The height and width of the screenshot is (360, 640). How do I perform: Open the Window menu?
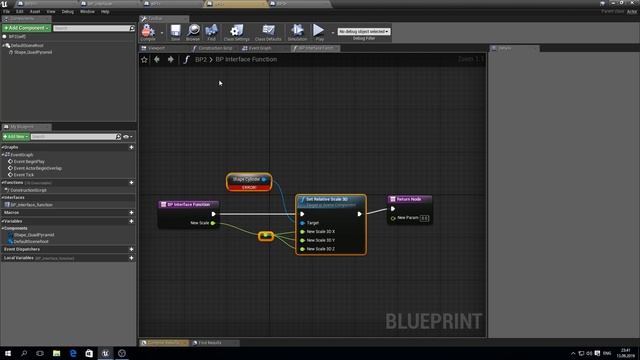coord(87,11)
